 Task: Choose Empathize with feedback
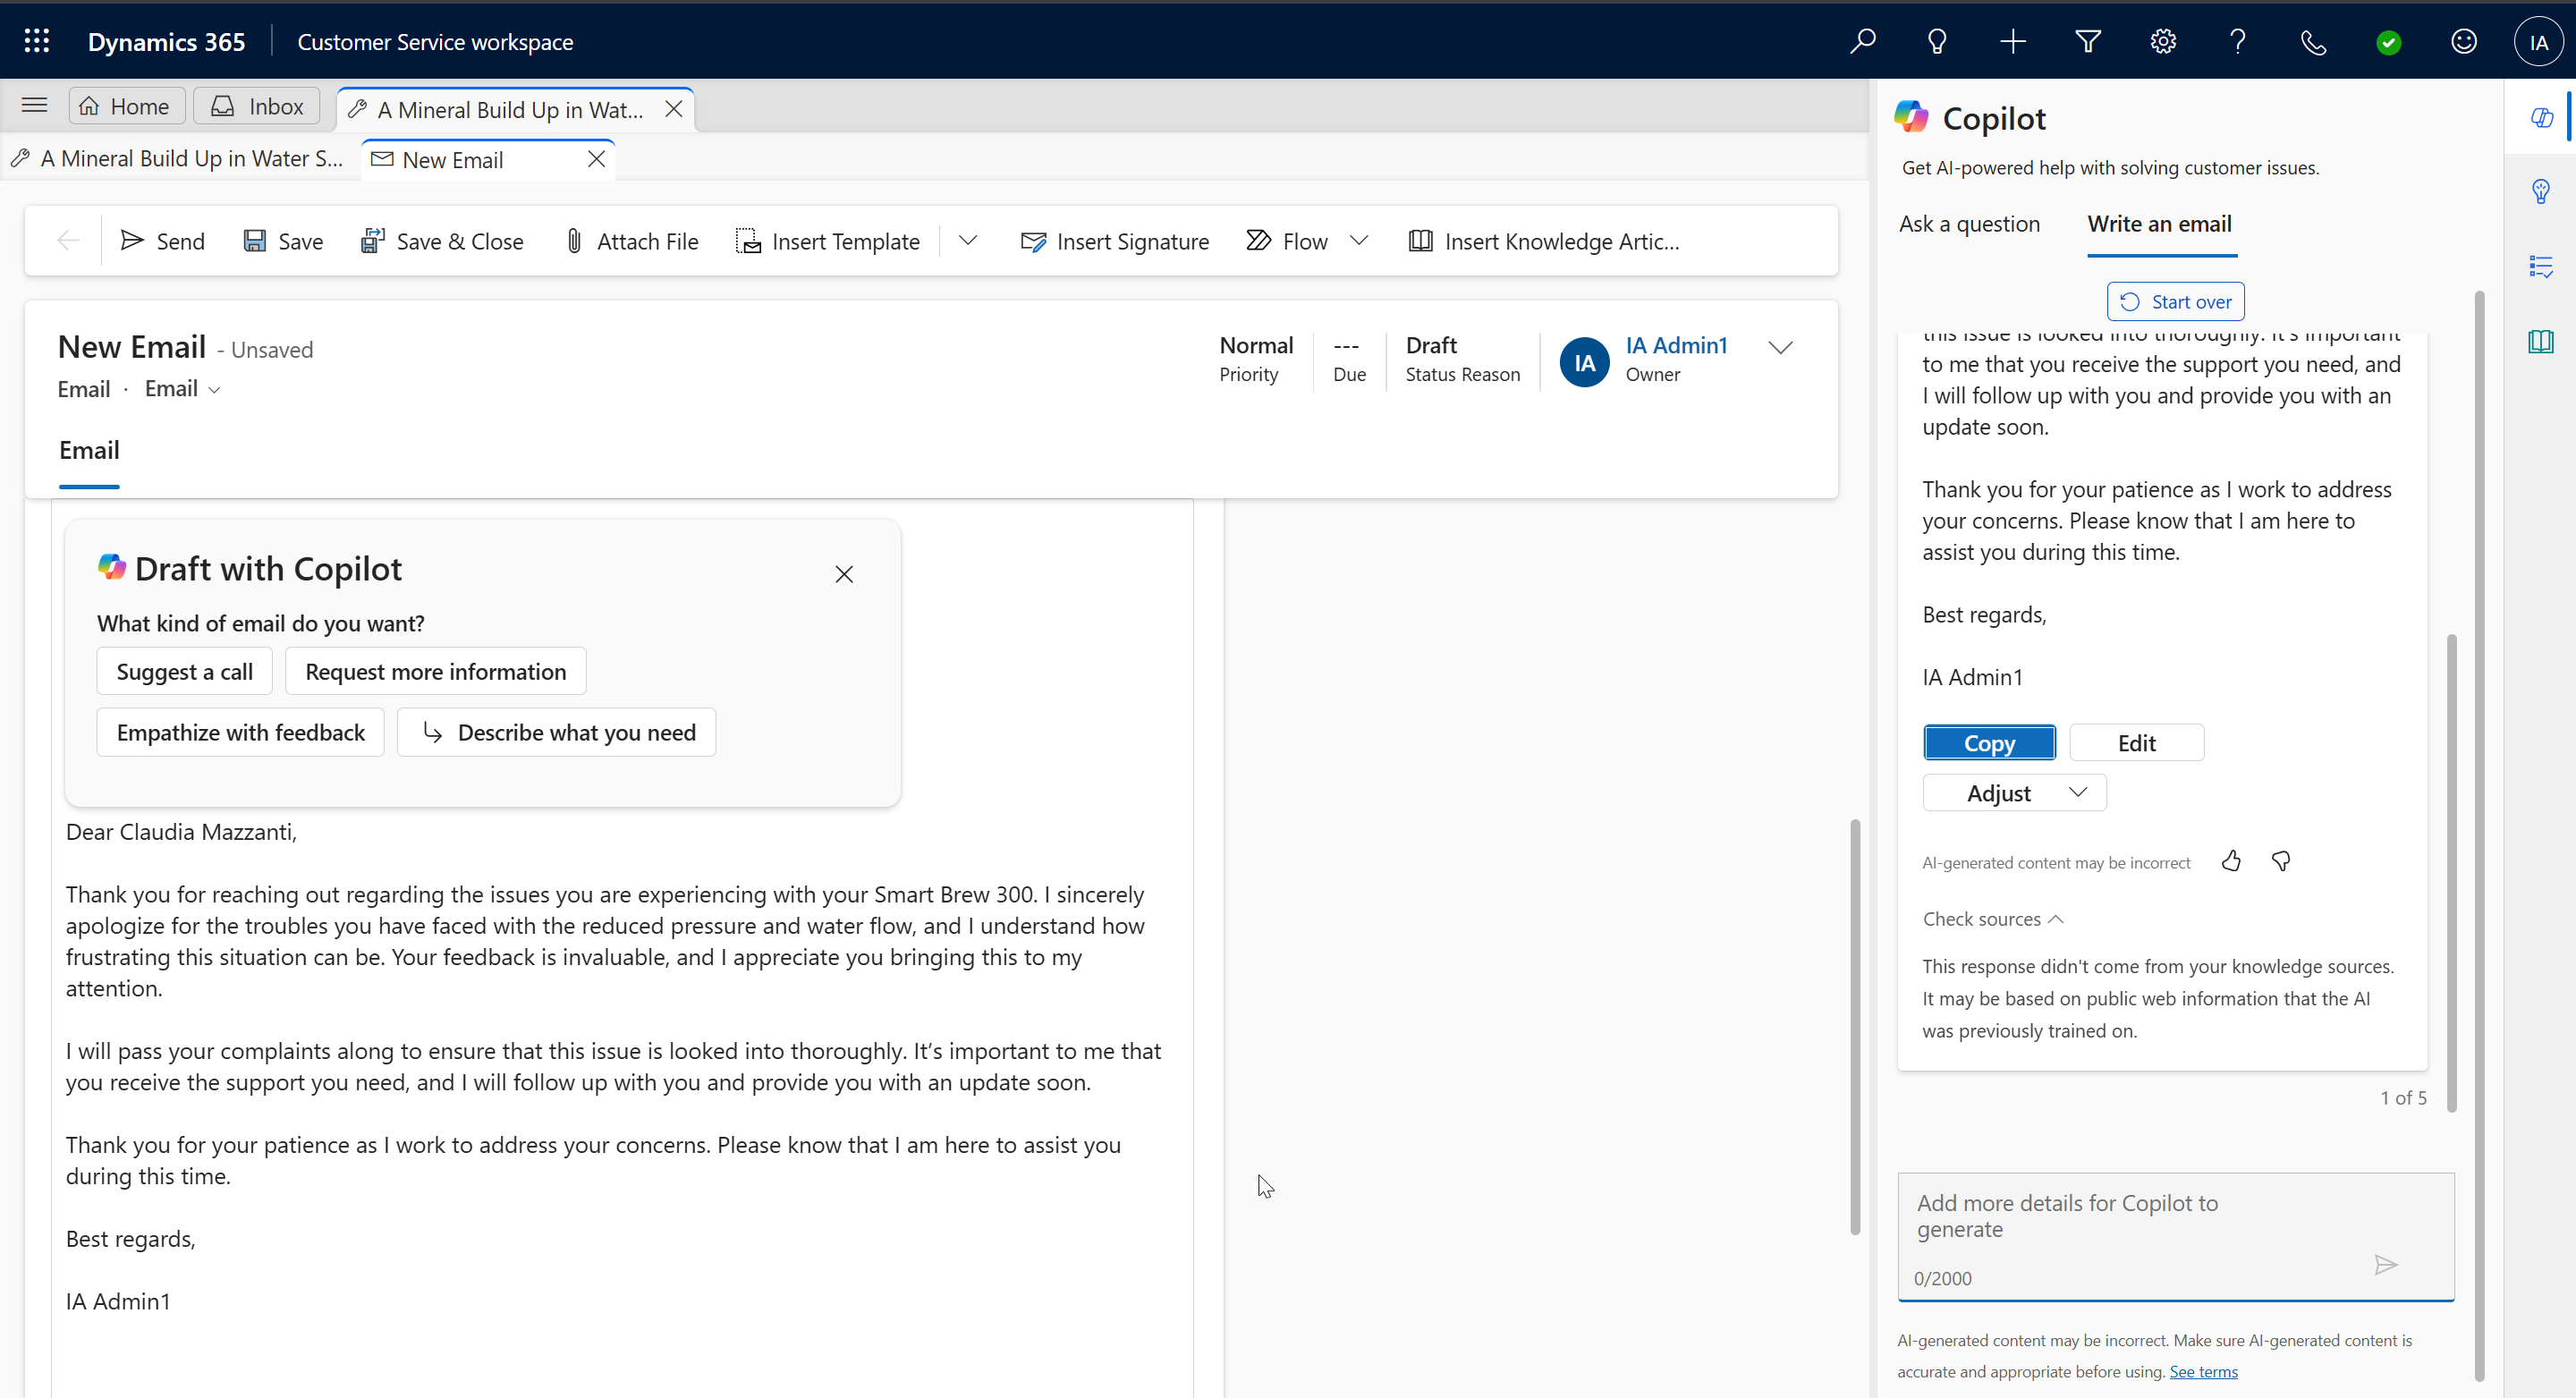click(240, 733)
